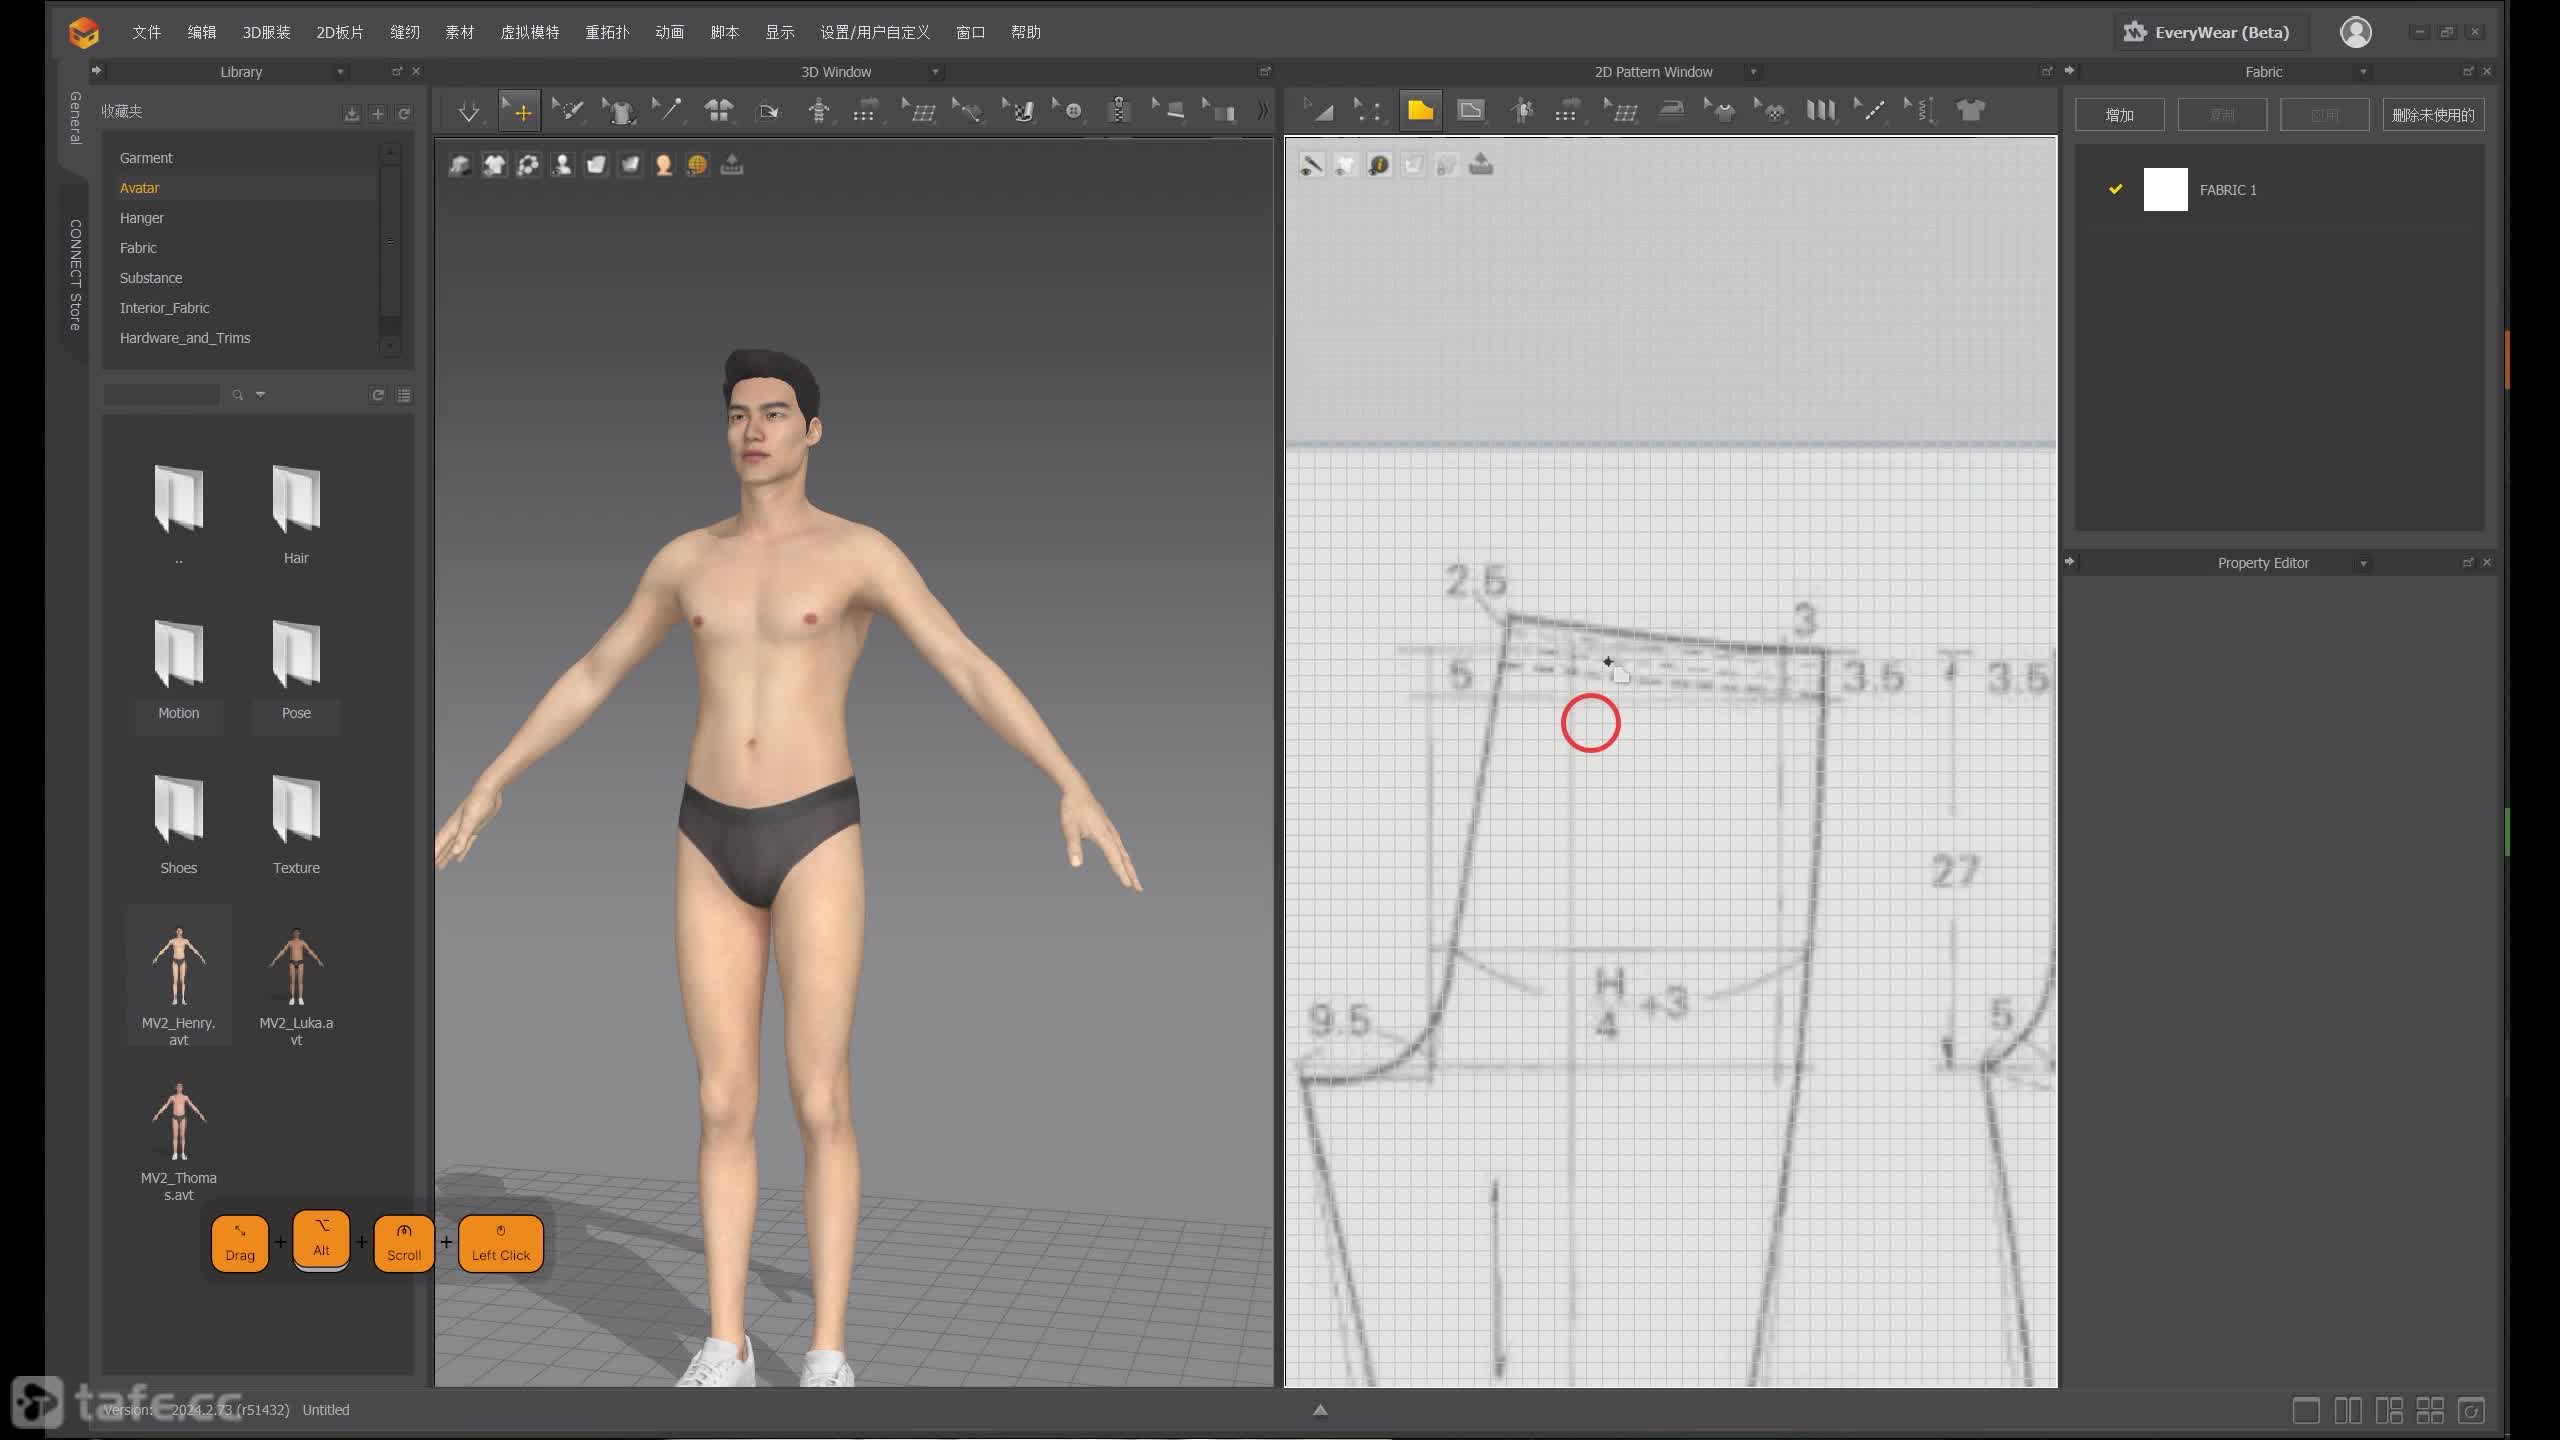Image resolution: width=2560 pixels, height=1440 pixels.
Task: Click the 增加 fabric button
Action: tap(2119, 115)
